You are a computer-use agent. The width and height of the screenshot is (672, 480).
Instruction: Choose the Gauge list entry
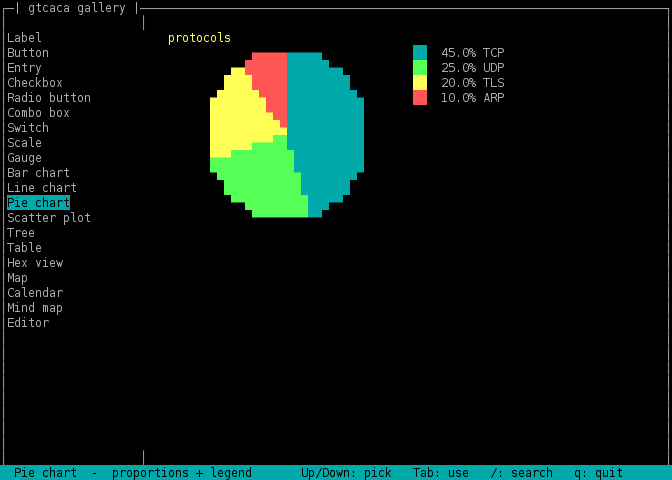pos(24,158)
